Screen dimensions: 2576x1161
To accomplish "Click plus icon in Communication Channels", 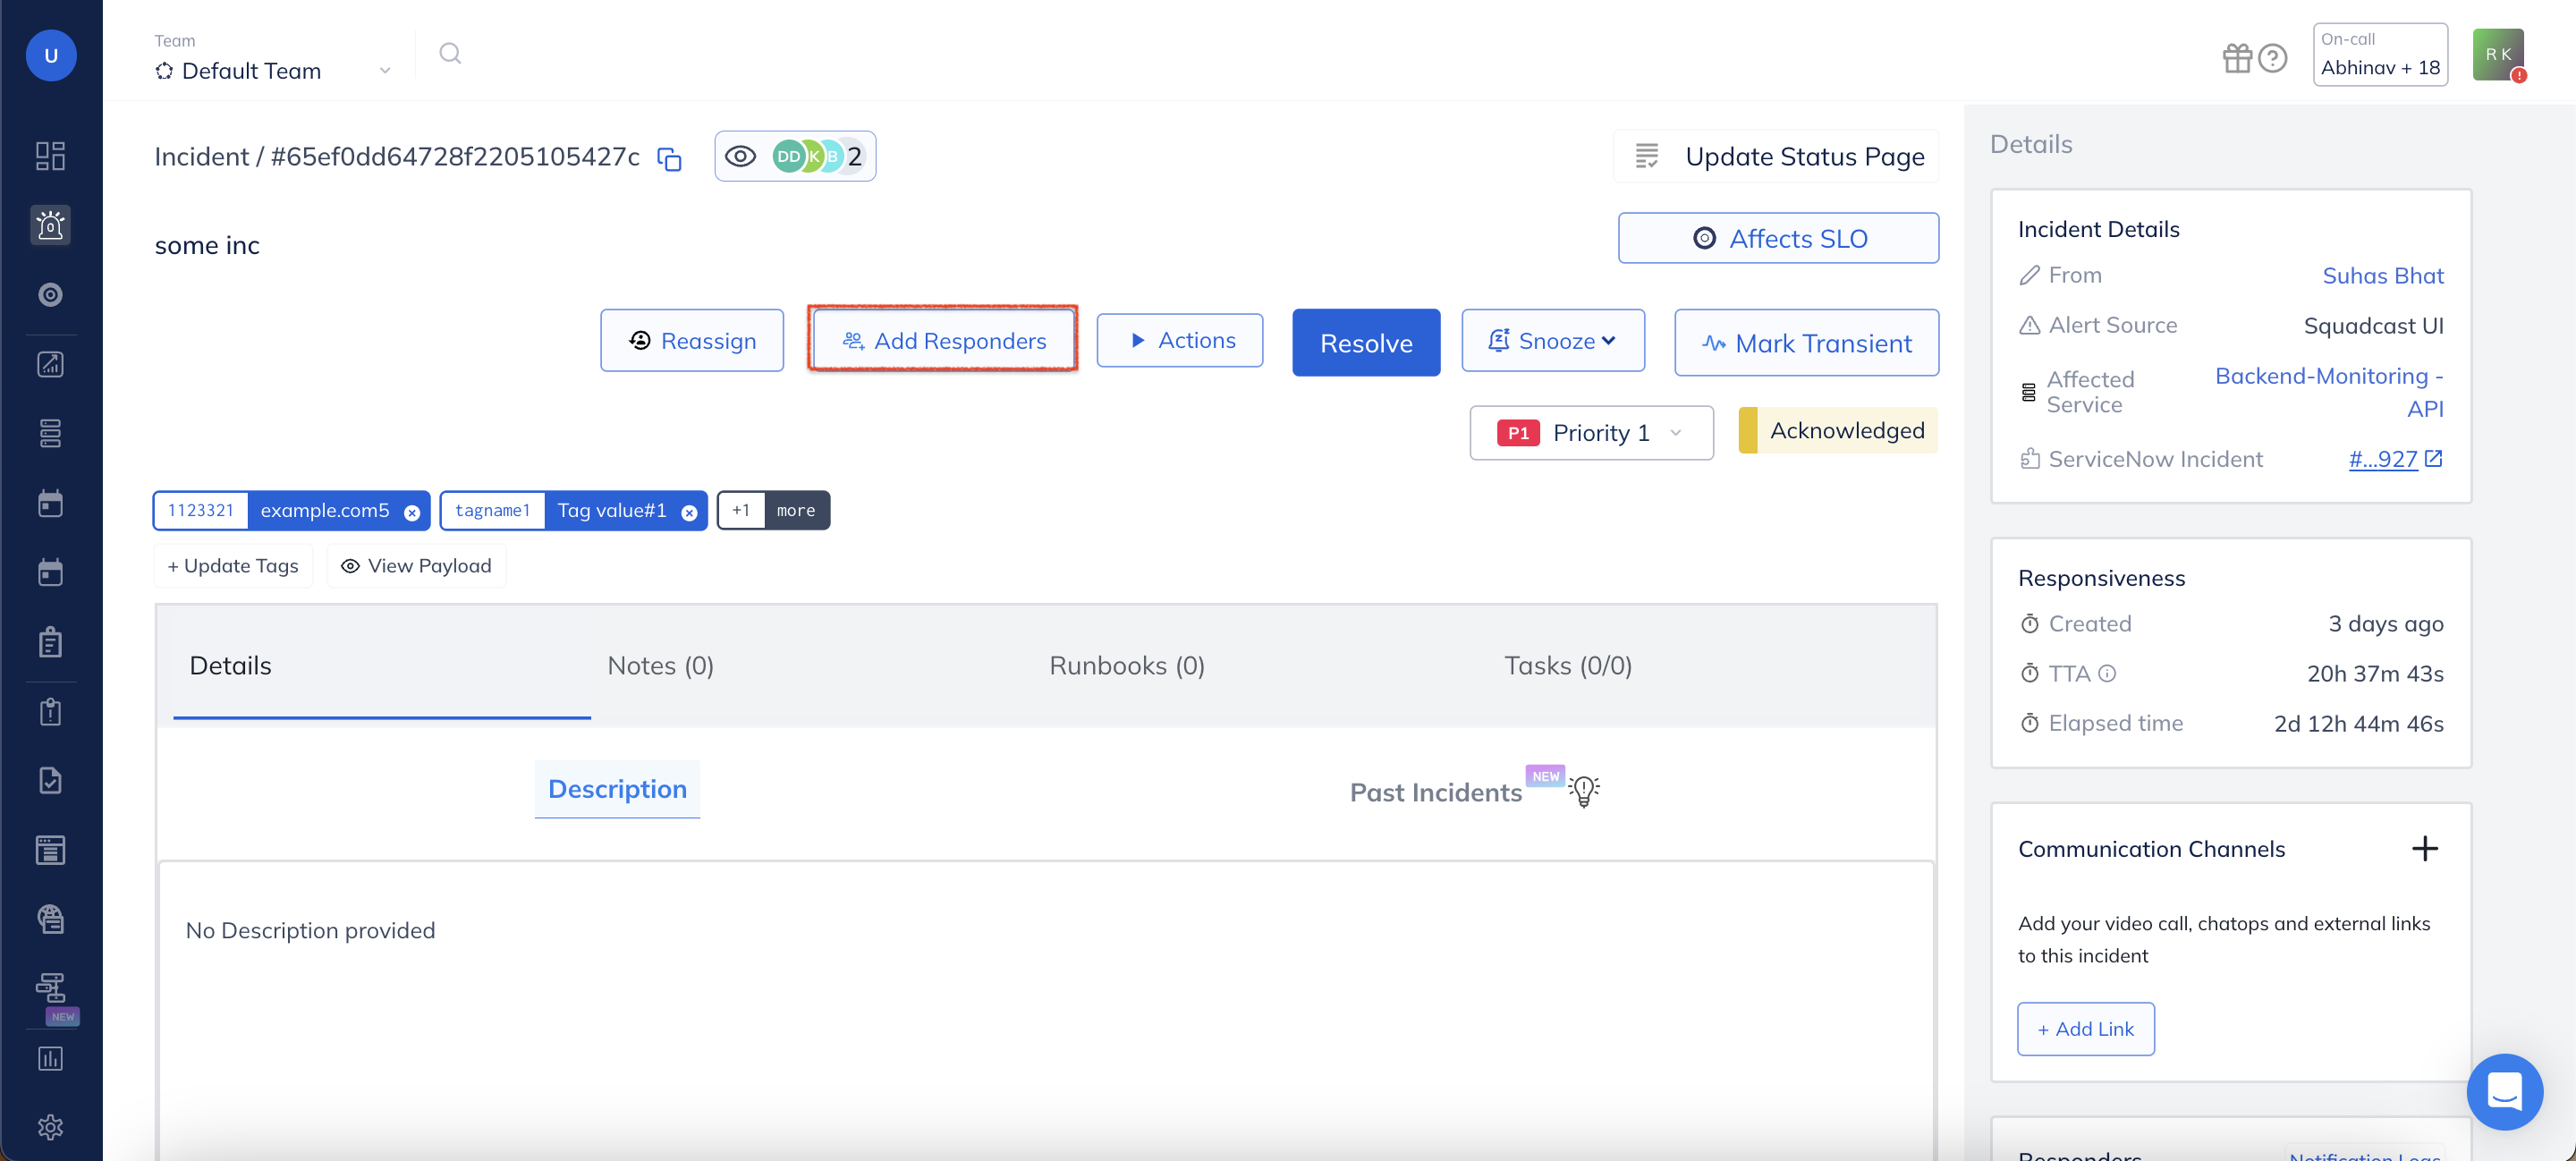I will click(2424, 849).
